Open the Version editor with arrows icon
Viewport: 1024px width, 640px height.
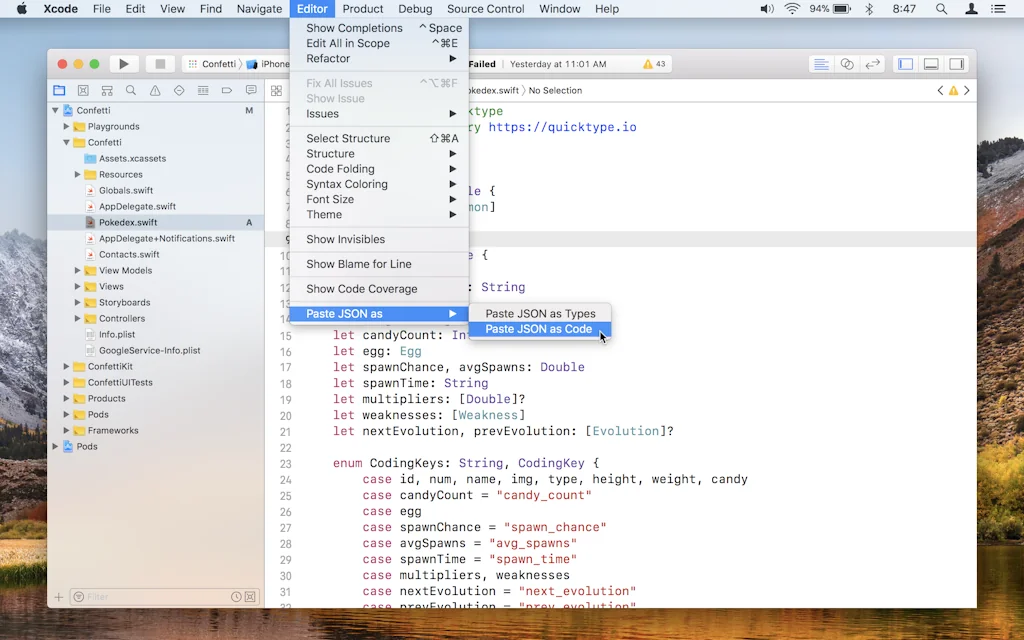click(873, 63)
